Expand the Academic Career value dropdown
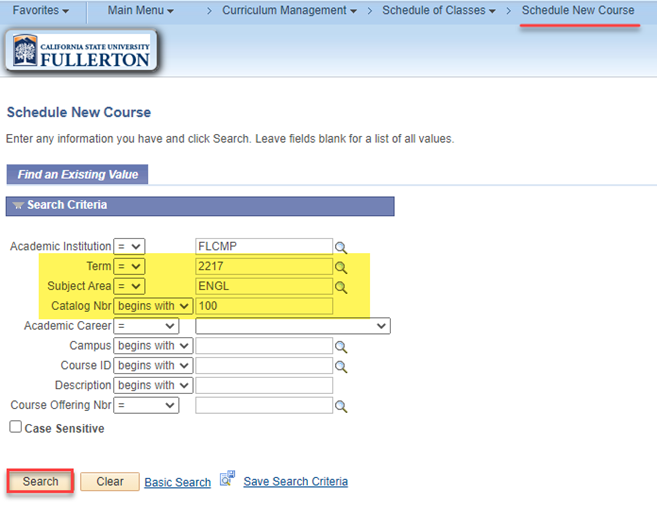Image resolution: width=657 pixels, height=511 pixels. [x=292, y=326]
